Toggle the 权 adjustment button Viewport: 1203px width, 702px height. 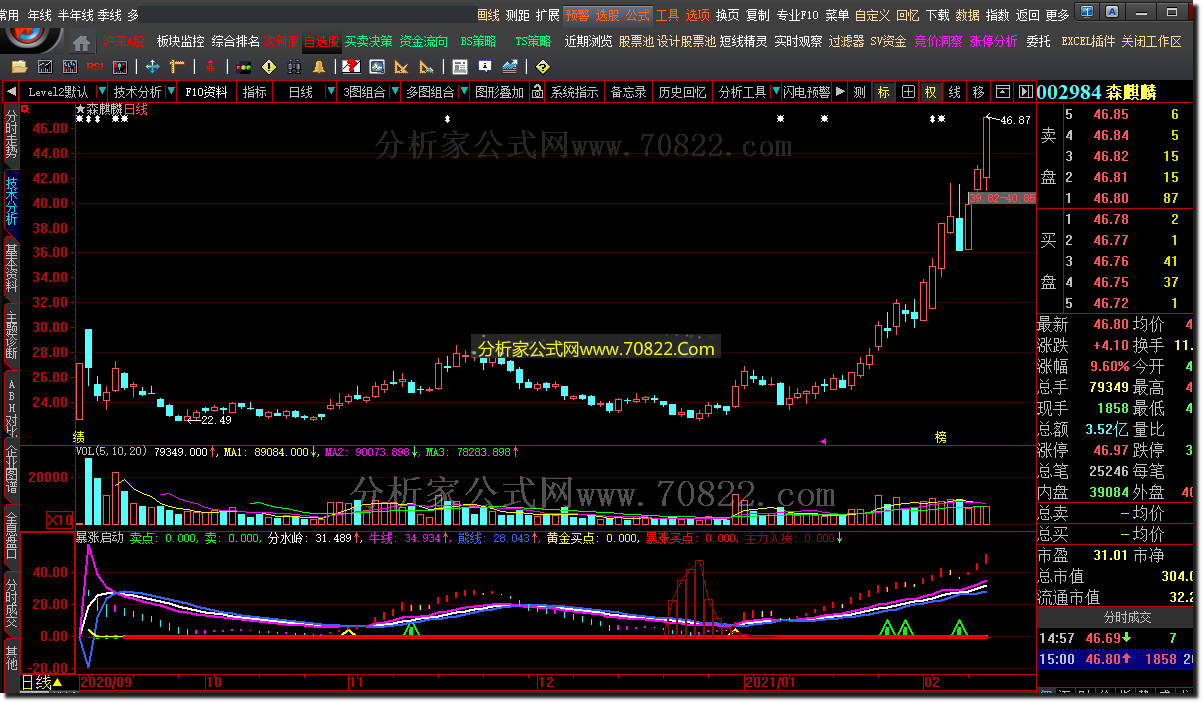click(x=930, y=91)
